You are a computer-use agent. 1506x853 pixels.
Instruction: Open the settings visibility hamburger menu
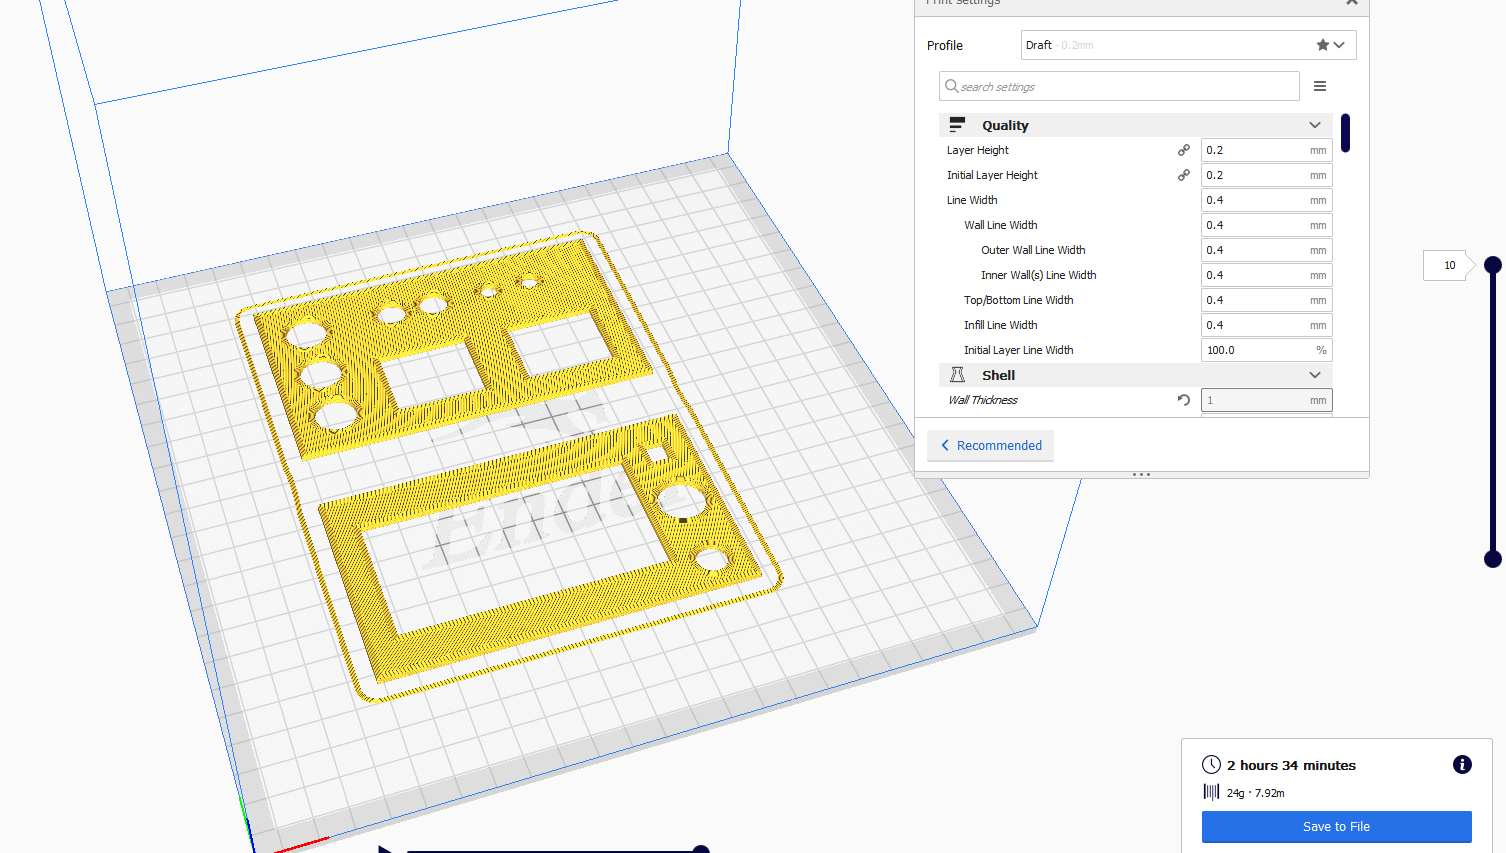point(1320,86)
